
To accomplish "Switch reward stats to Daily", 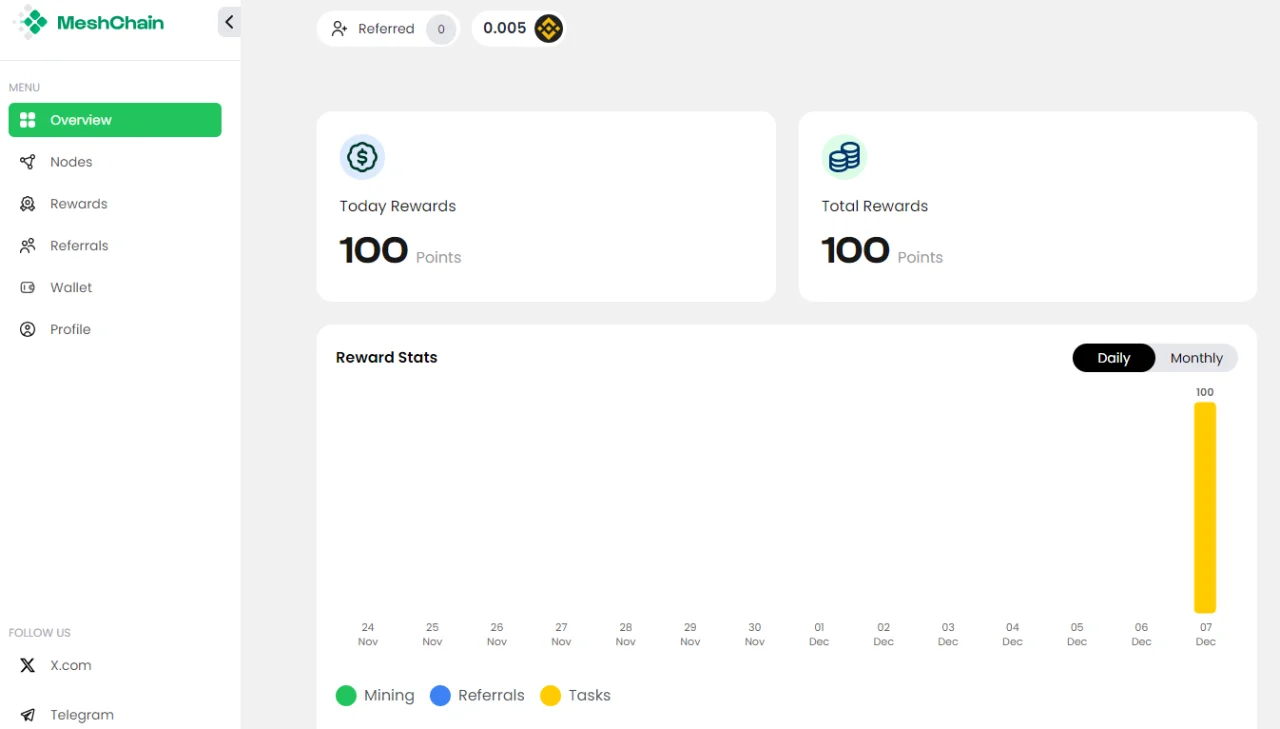I will [1114, 358].
